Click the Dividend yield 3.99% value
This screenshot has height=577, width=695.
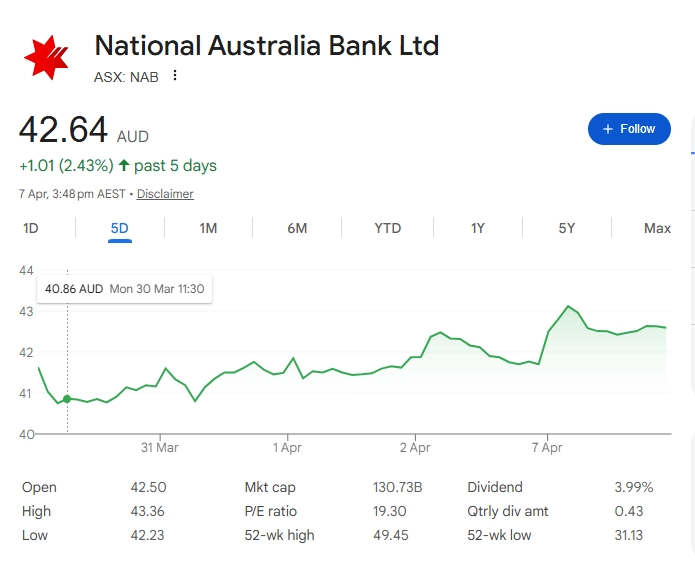(633, 487)
